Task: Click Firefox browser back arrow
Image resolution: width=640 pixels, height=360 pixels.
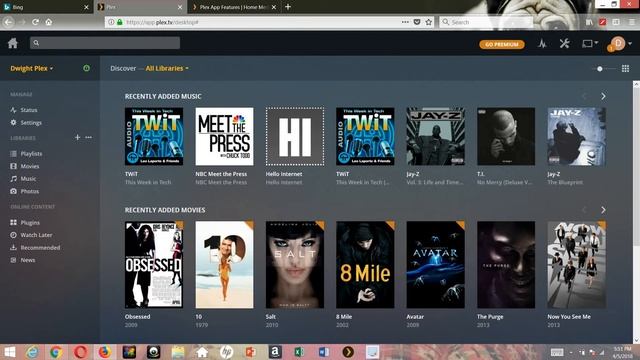Action: pos(9,22)
